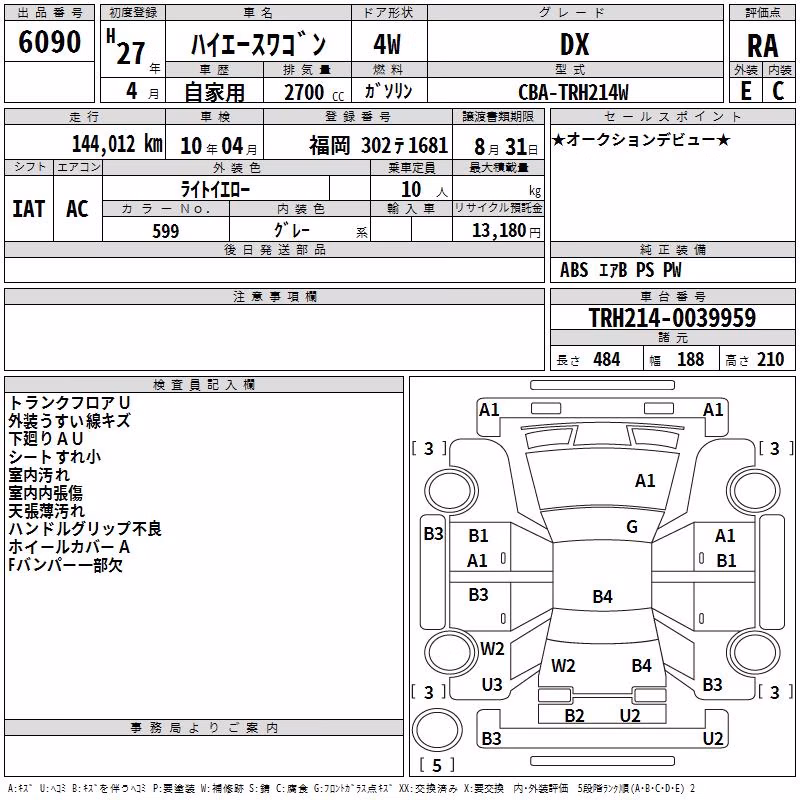Click inspector note Fバンパー一部欠
The width and height of the screenshot is (800, 800).
coord(65,565)
